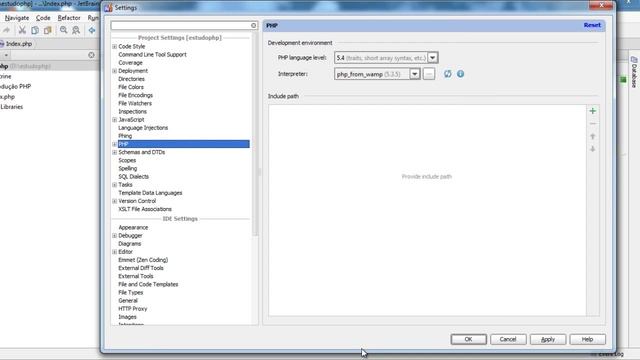Select Phing settings item

tap(125, 136)
